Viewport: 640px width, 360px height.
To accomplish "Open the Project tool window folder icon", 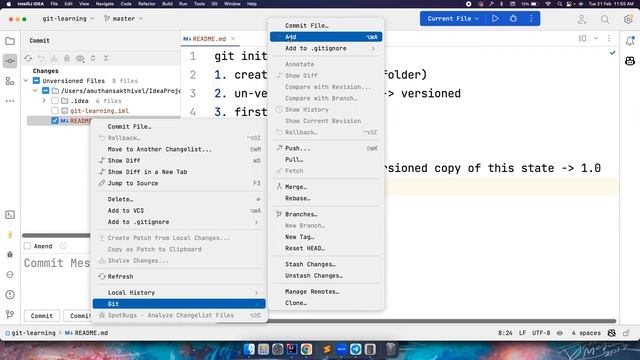I will pos(10,41).
